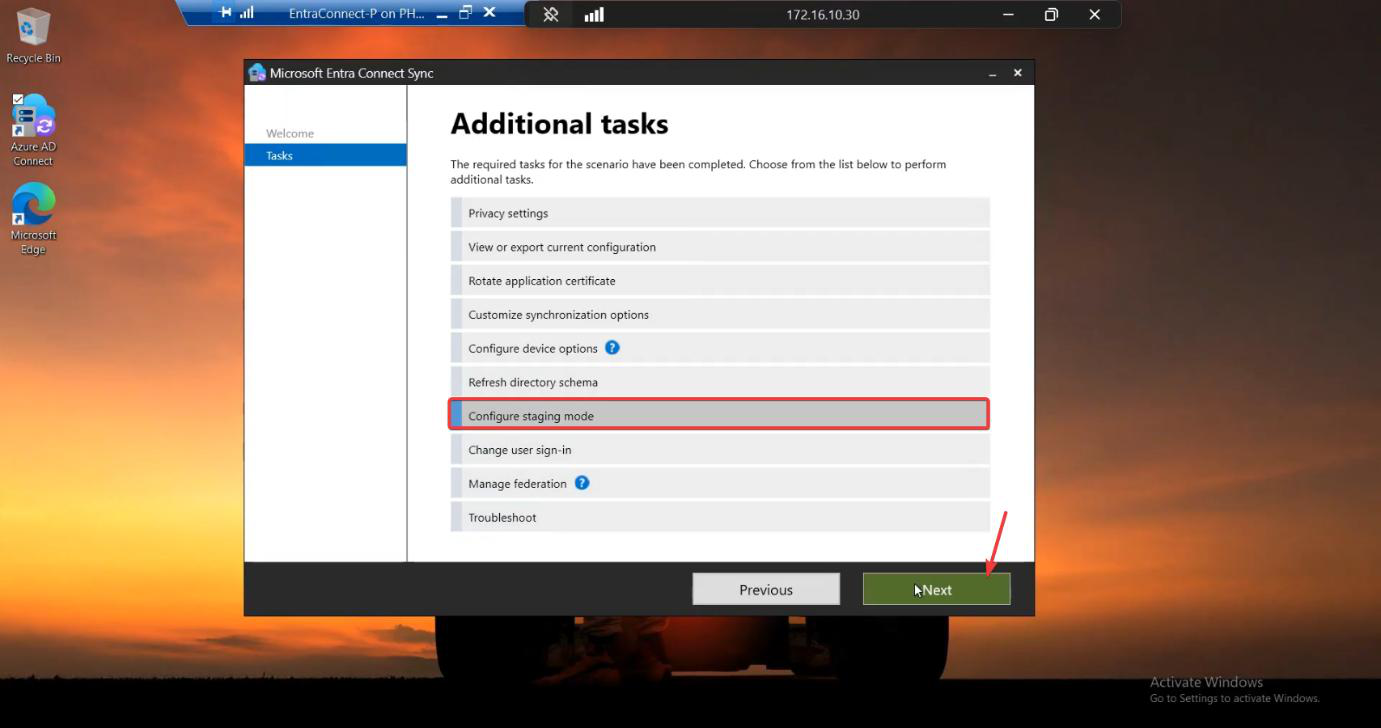This screenshot has height=728, width=1381.
Task: Click the 172.16.10.30 connection title
Action: click(x=823, y=15)
